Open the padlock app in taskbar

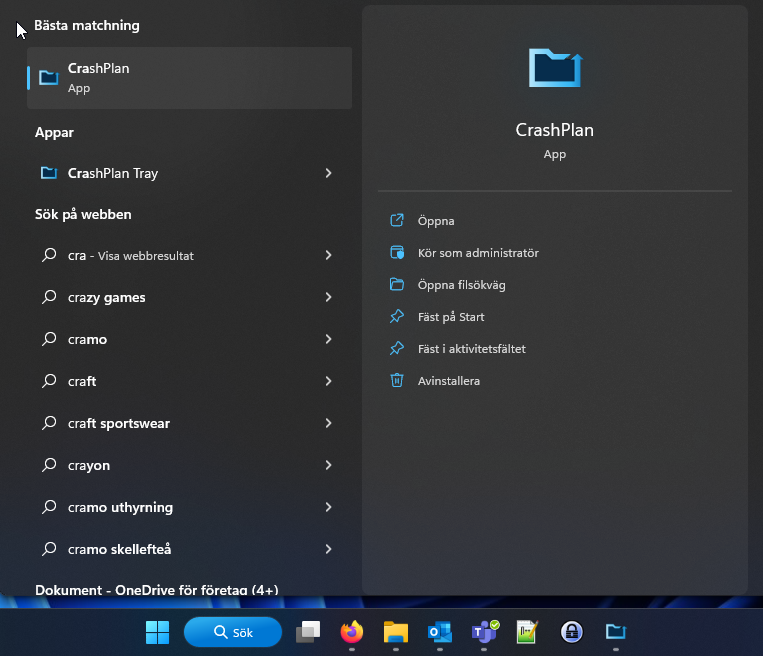[x=572, y=632]
